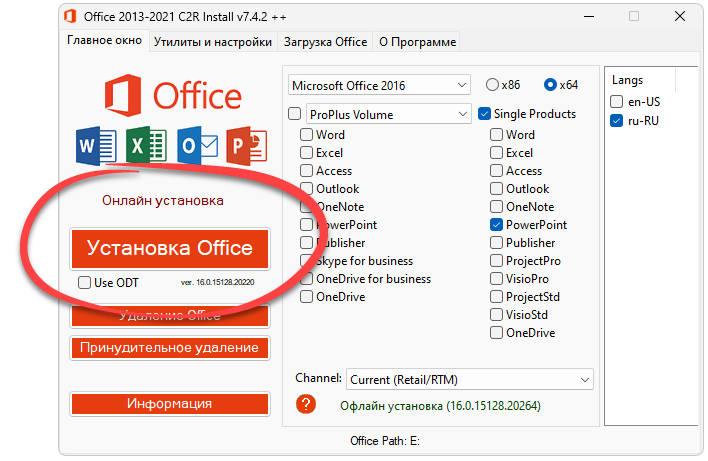Click the Office logo in title bar
708x461 pixels.
click(70, 16)
